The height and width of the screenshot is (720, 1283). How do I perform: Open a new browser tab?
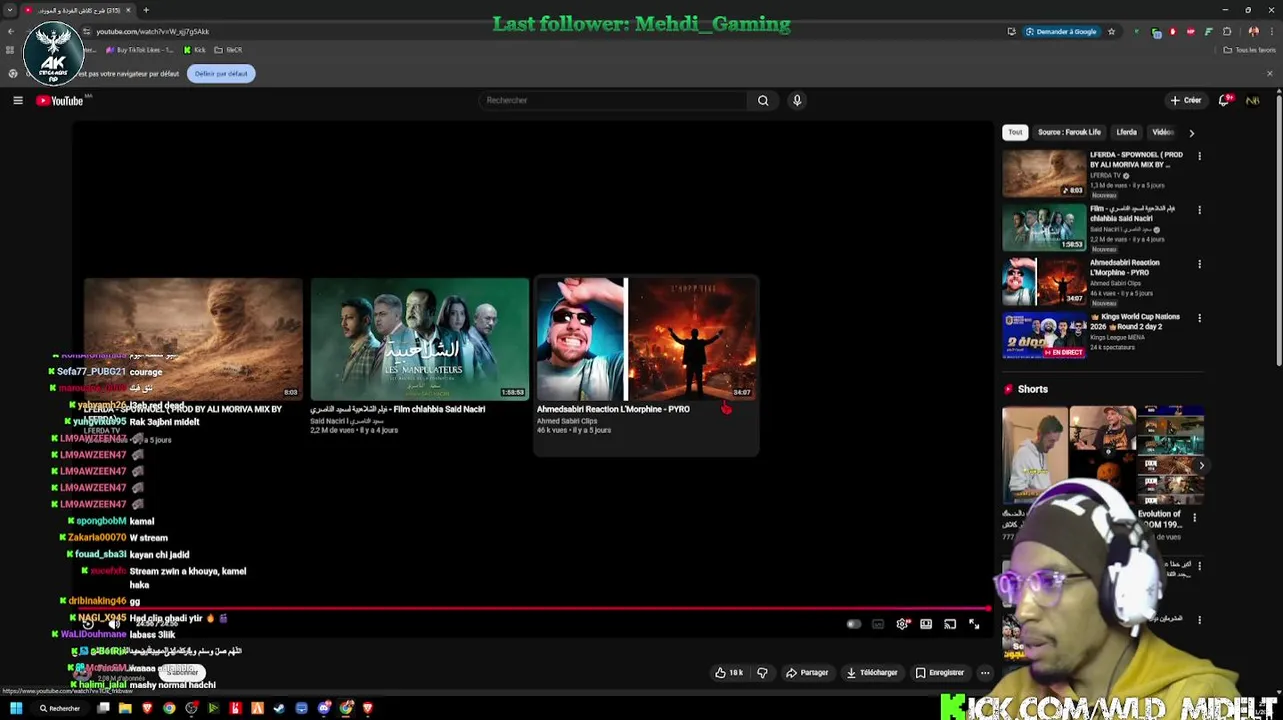[146, 10]
